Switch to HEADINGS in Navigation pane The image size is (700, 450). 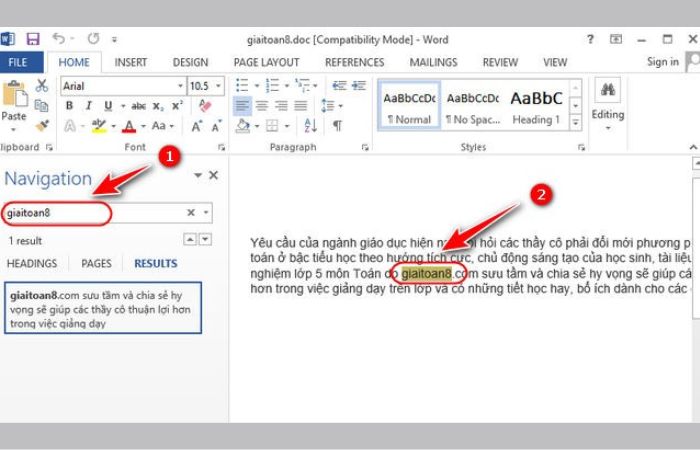click(x=32, y=263)
